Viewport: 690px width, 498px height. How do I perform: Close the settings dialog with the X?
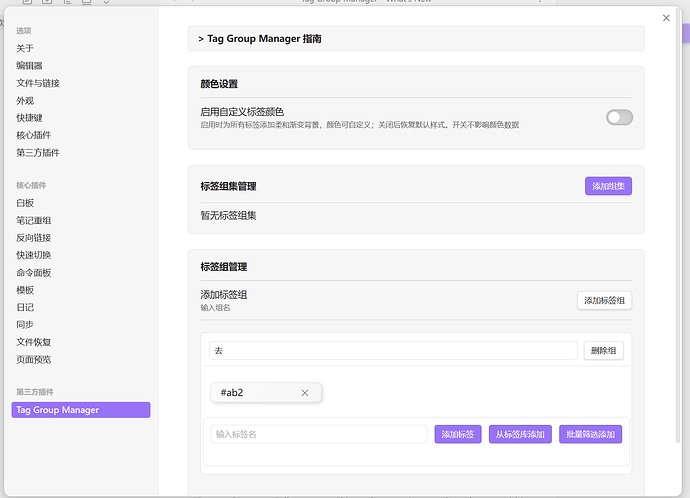(667, 18)
